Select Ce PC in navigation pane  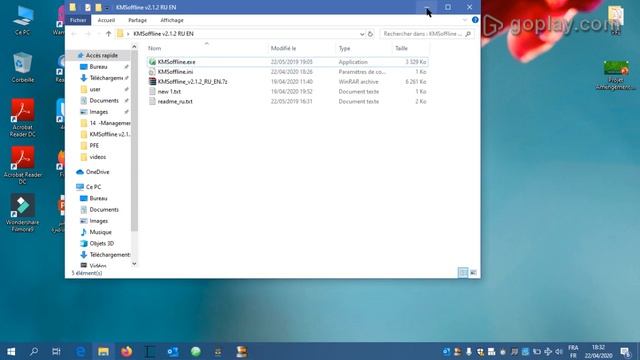pyautogui.click(x=93, y=187)
